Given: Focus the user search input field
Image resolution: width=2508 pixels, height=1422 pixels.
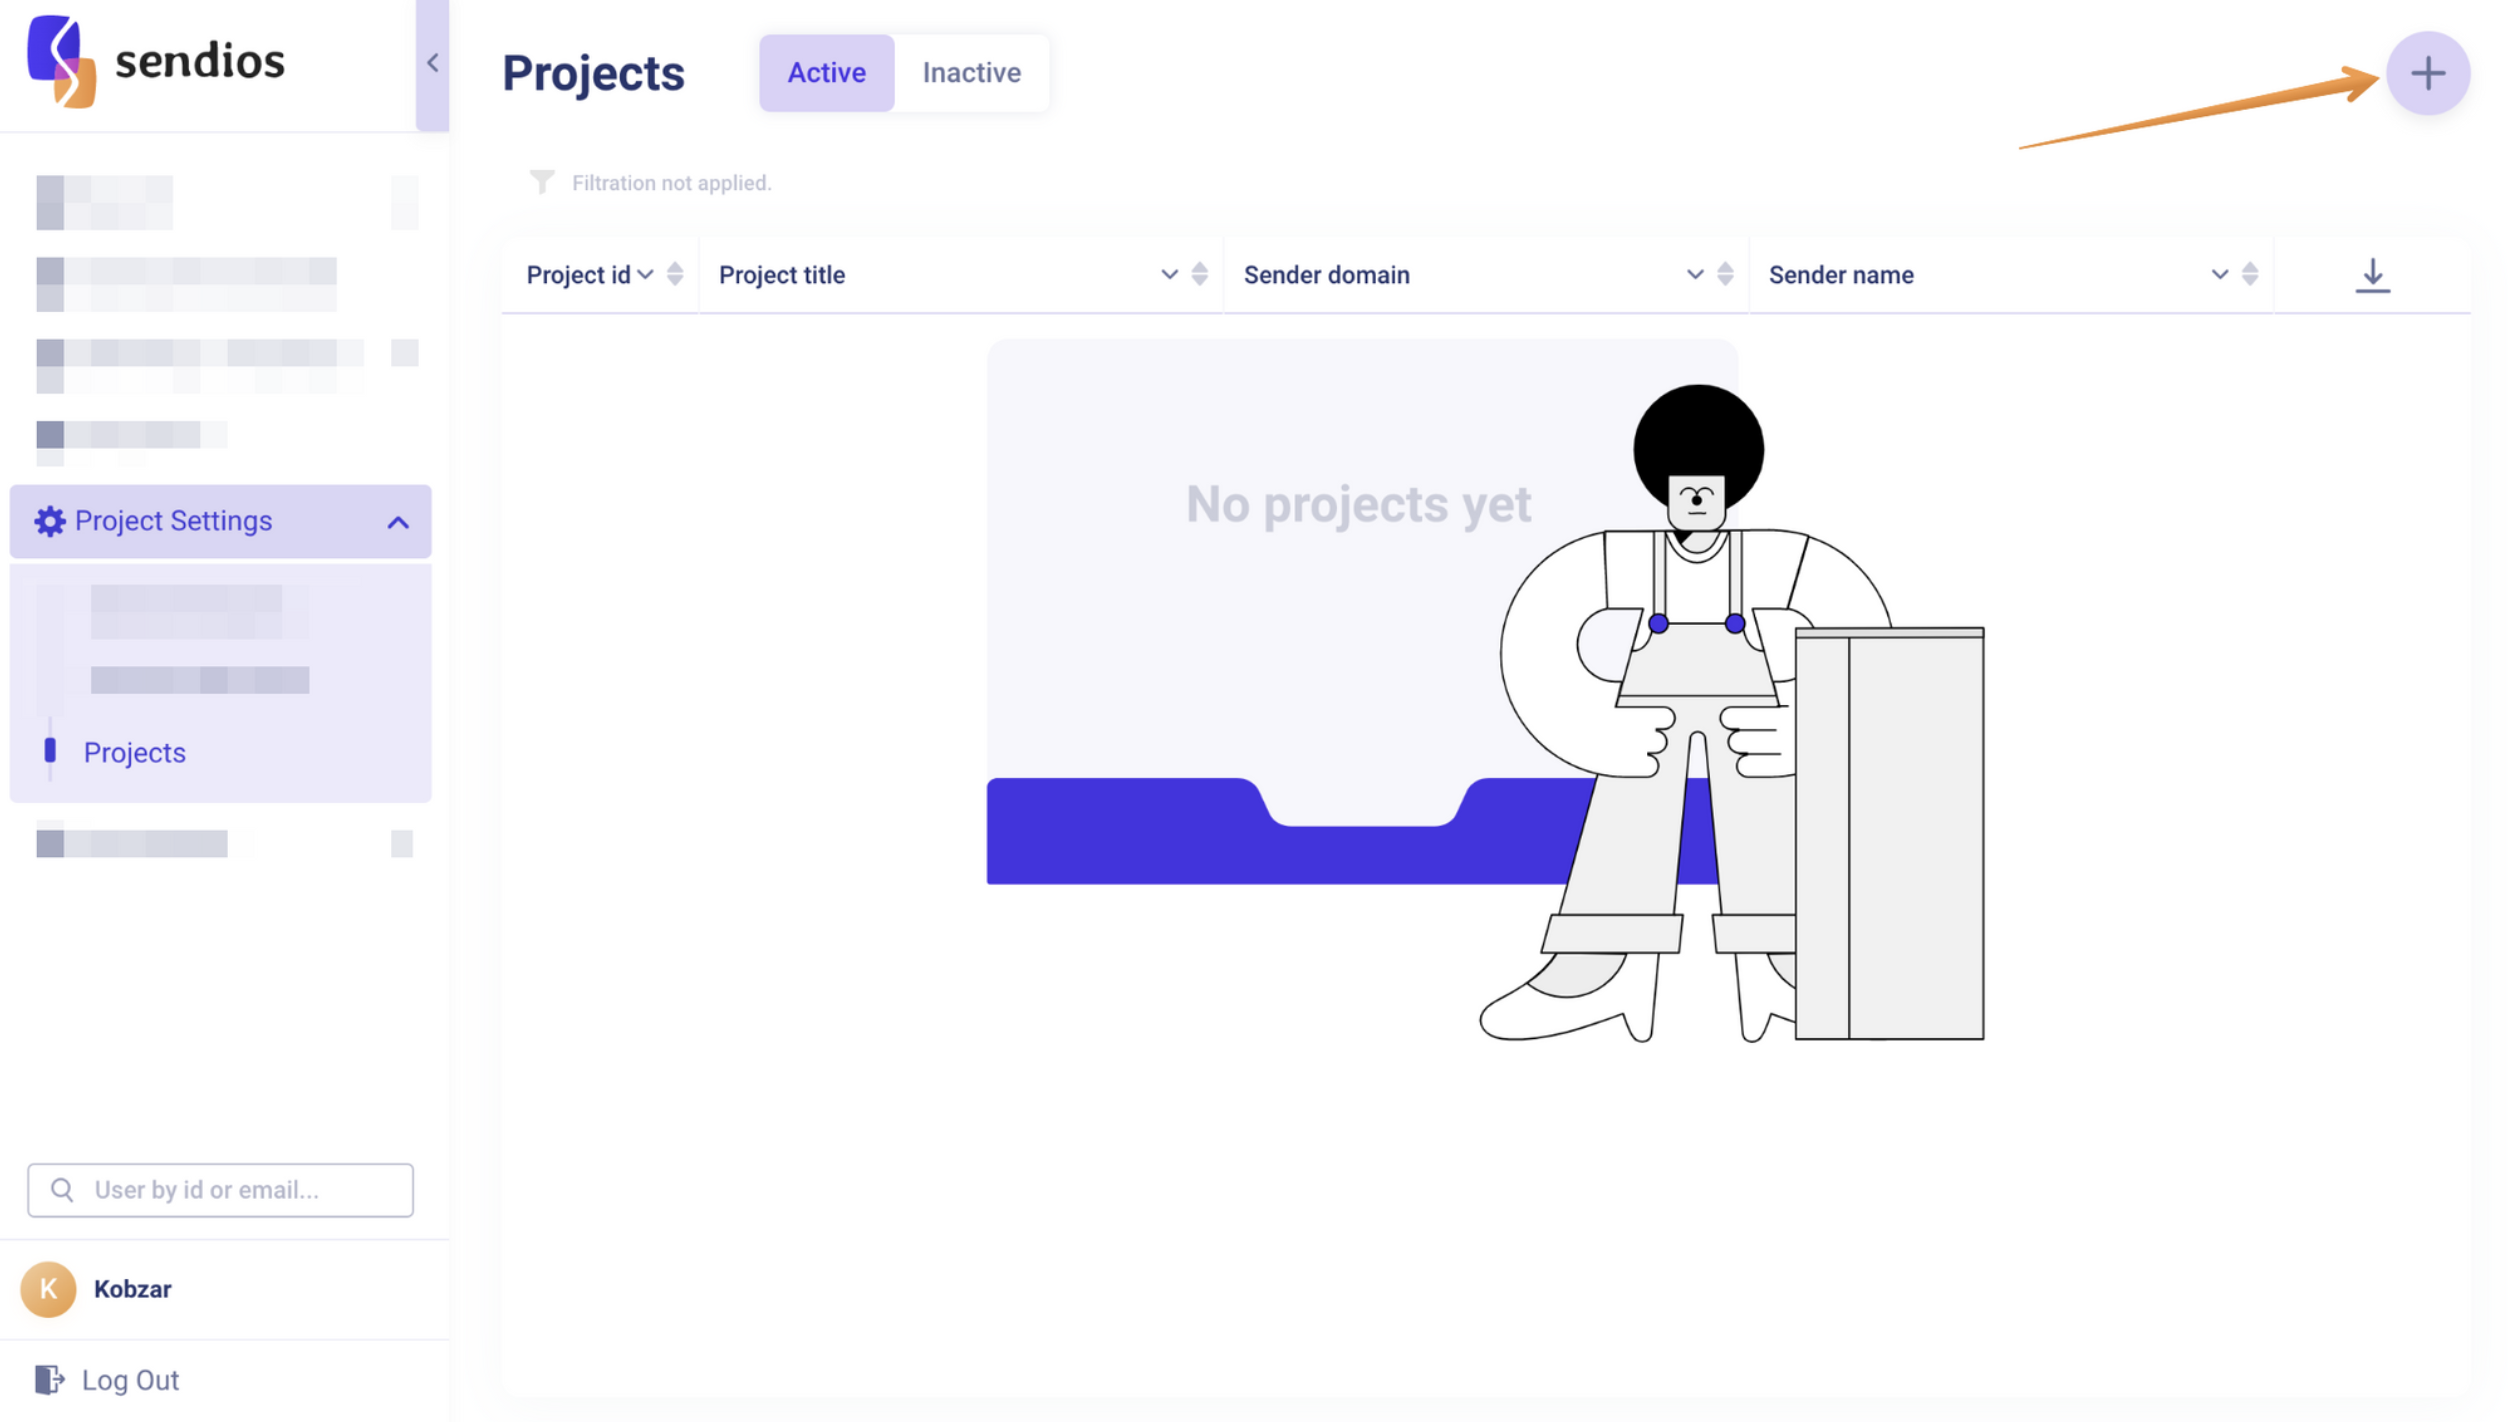Looking at the screenshot, I should click(240, 1190).
